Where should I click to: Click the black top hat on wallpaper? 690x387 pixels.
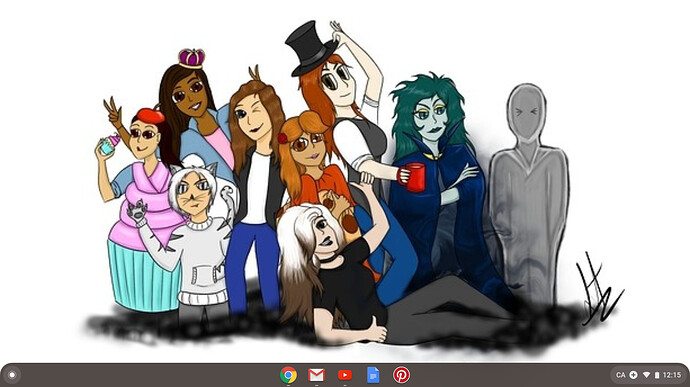point(310,48)
